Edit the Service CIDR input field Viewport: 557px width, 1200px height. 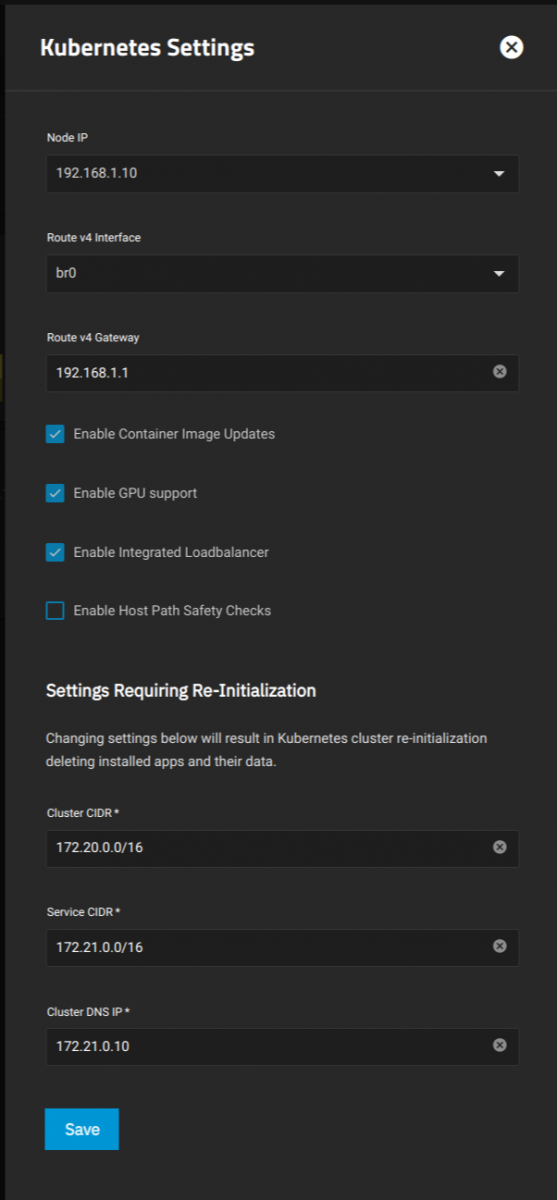(270, 947)
